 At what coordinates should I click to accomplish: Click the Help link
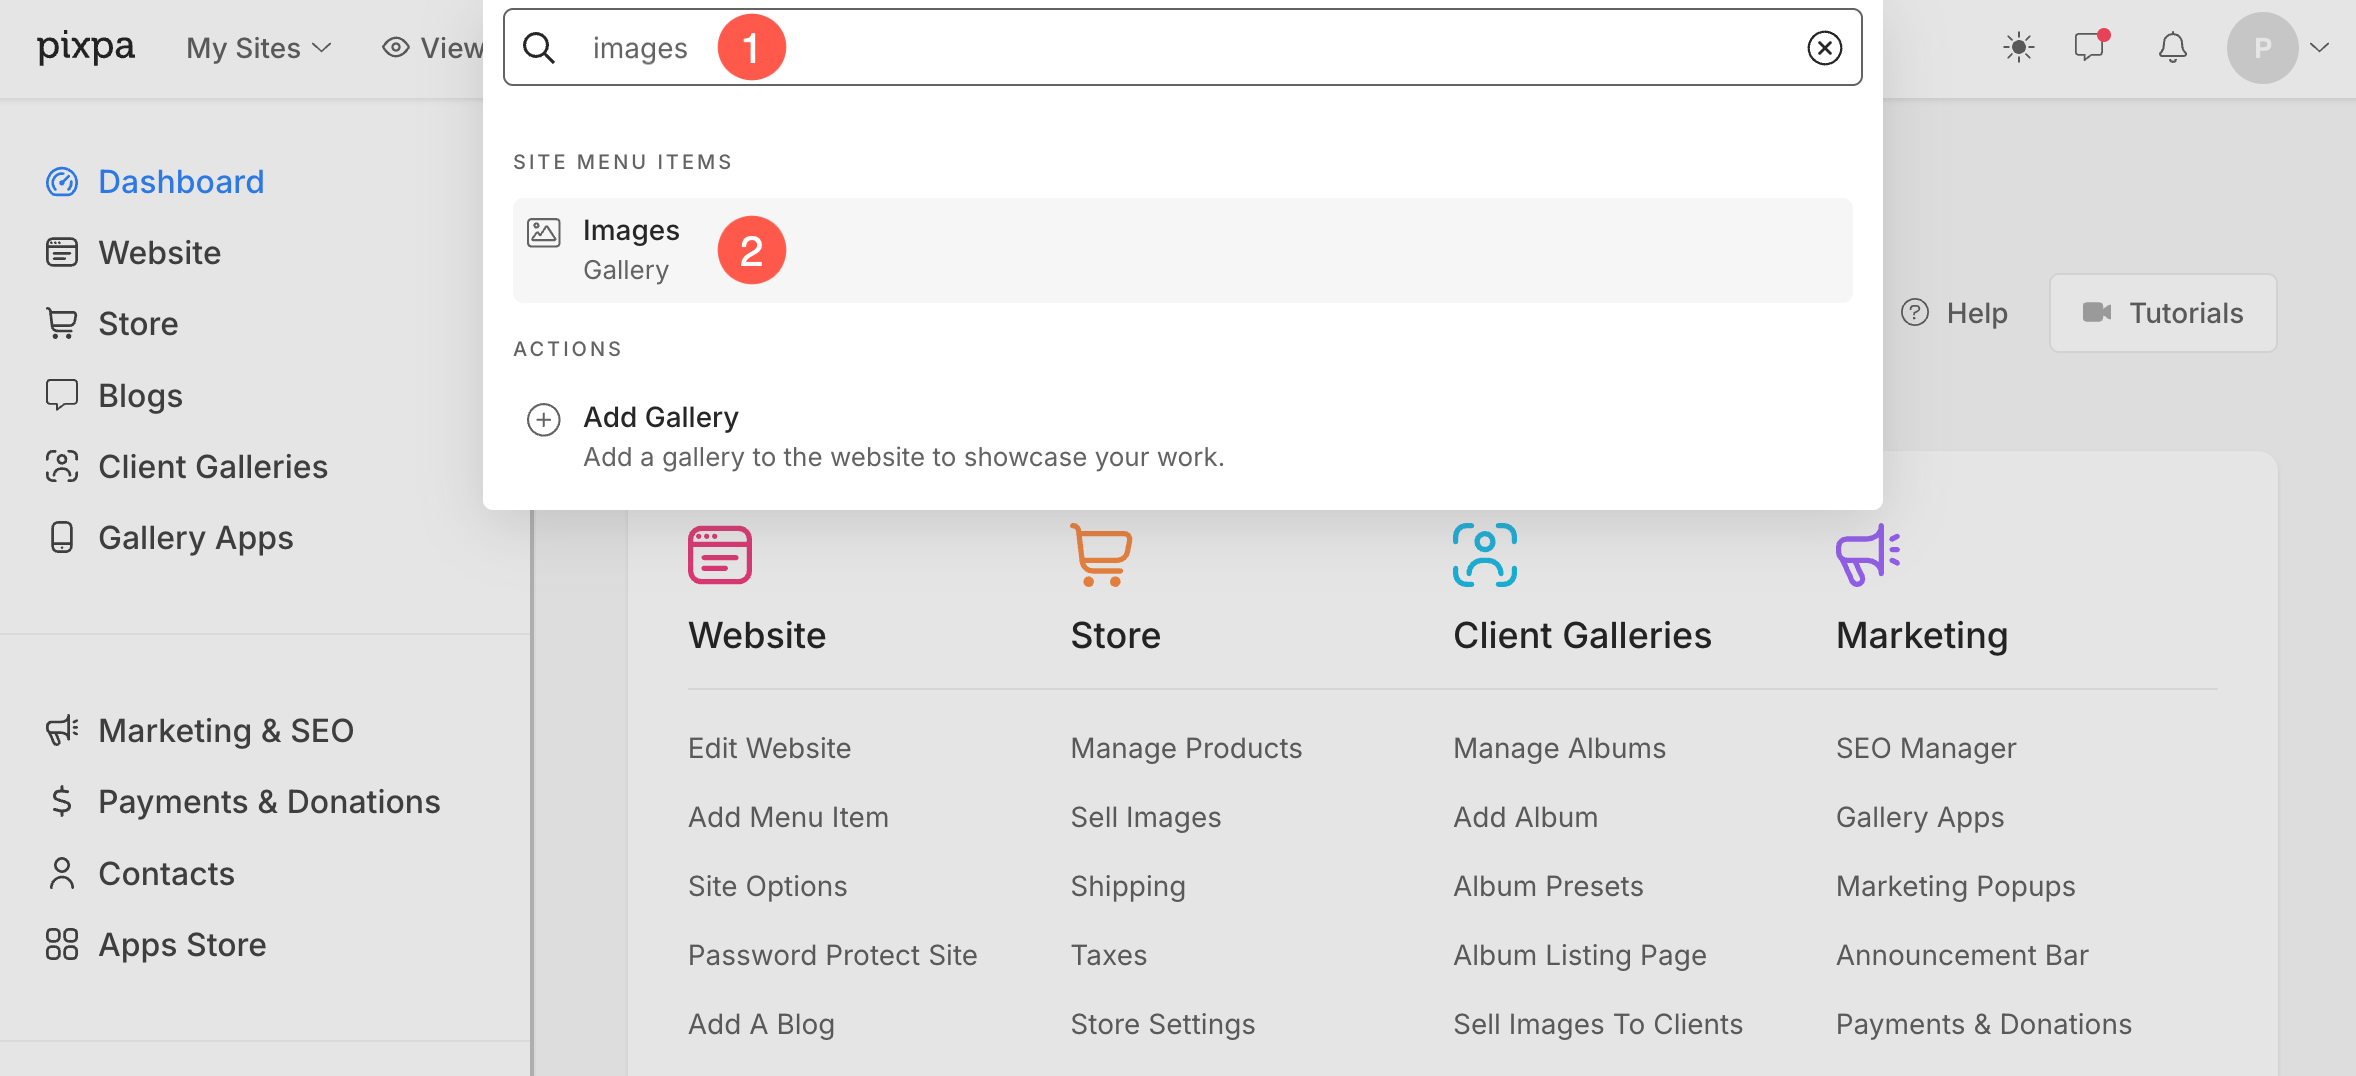[1977, 313]
